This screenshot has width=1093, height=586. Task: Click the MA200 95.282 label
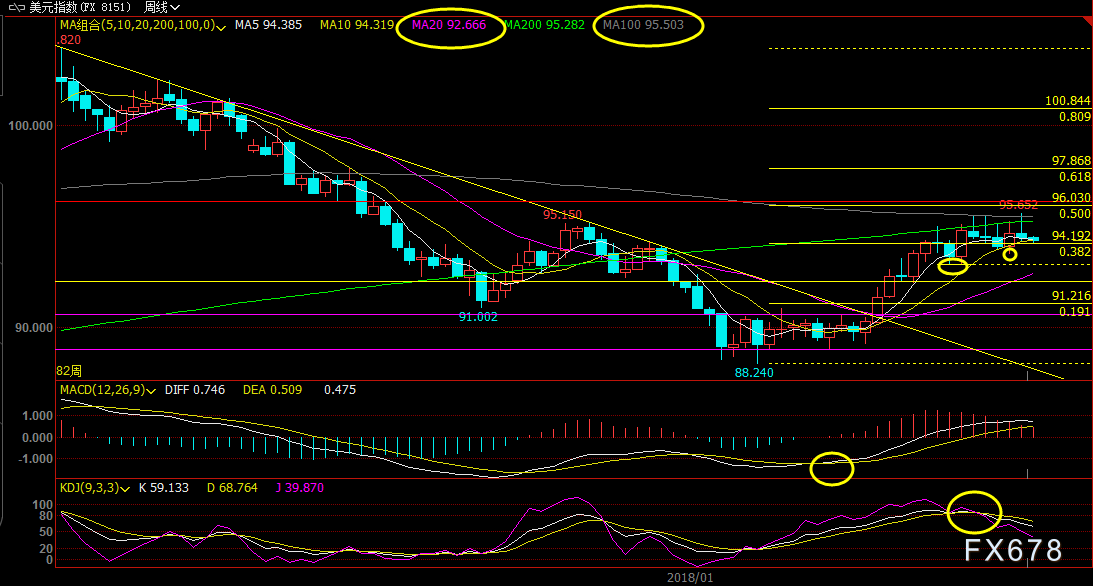tap(544, 25)
